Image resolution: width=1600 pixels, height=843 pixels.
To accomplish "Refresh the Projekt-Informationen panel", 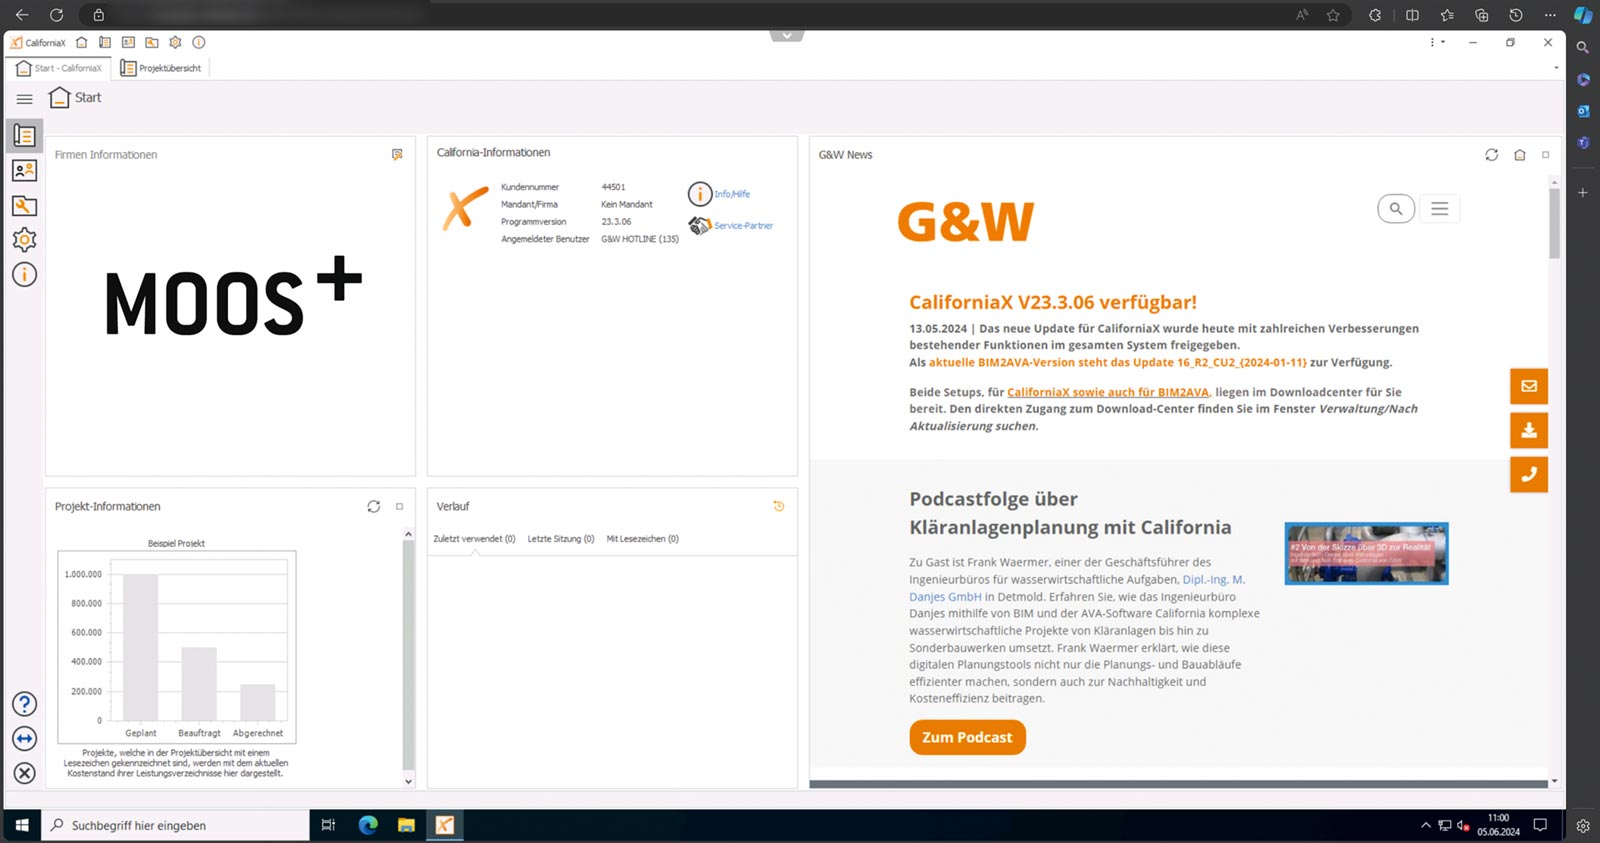I will pos(373,507).
